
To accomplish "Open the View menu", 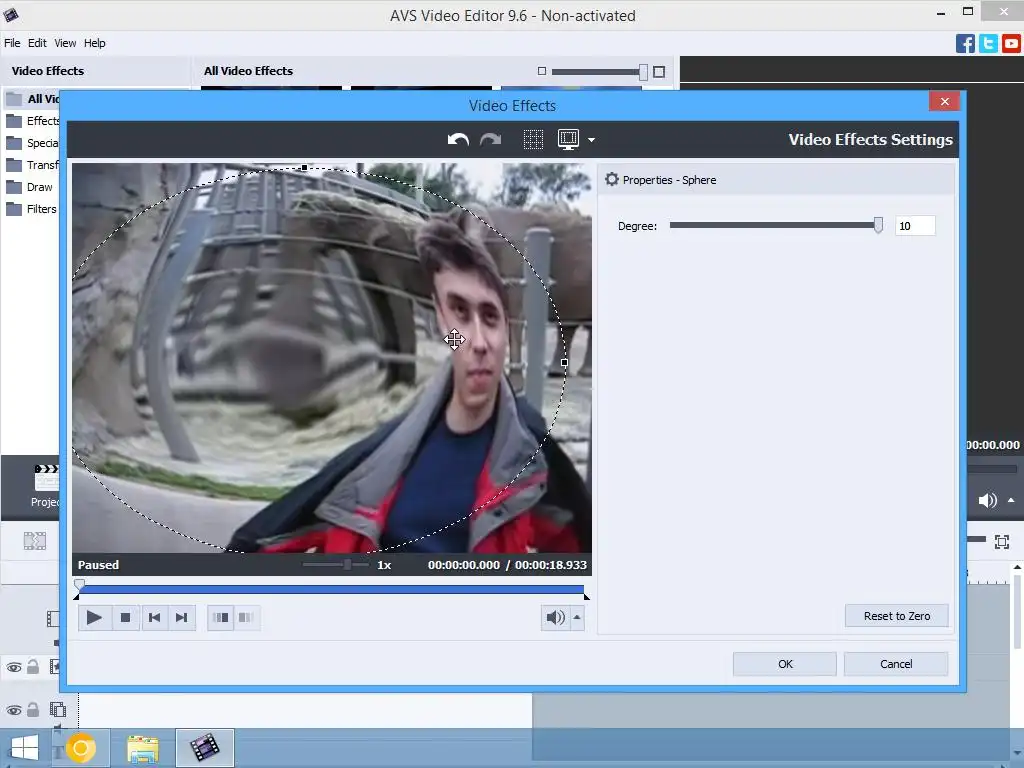I will pyautogui.click(x=65, y=43).
